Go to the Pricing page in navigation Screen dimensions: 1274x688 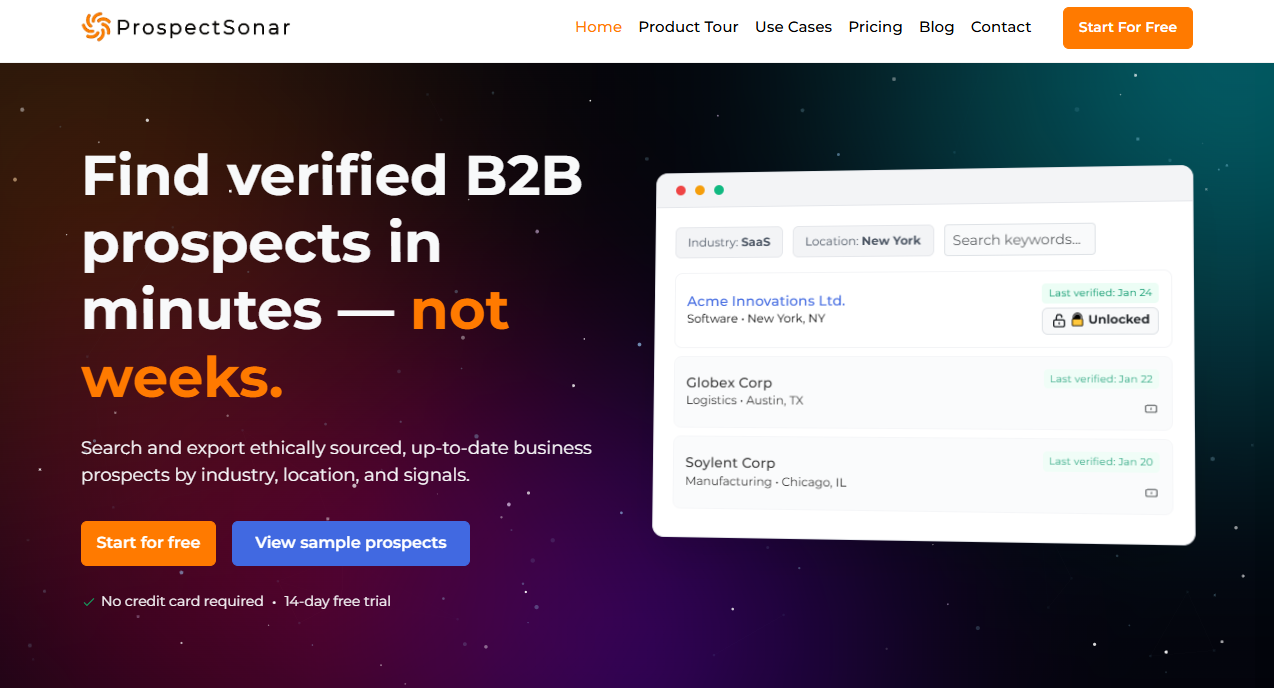click(875, 27)
